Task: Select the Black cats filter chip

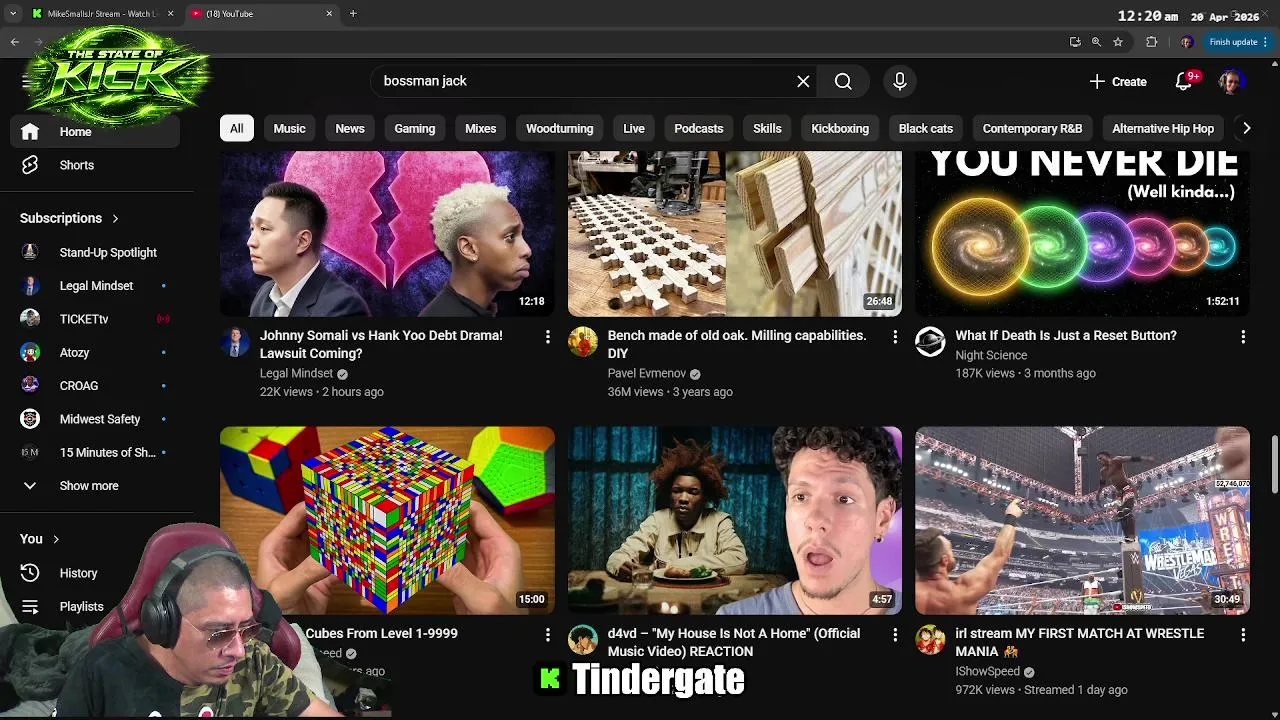Action: point(926,128)
